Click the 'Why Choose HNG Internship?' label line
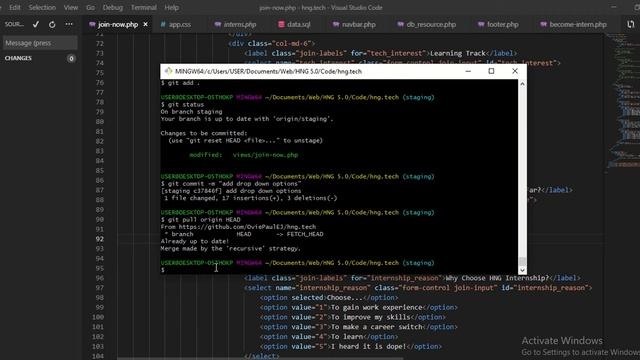 (x=412, y=278)
